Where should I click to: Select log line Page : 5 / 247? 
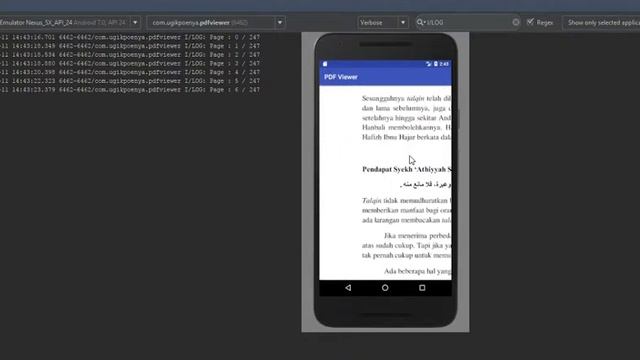[x=130, y=81]
